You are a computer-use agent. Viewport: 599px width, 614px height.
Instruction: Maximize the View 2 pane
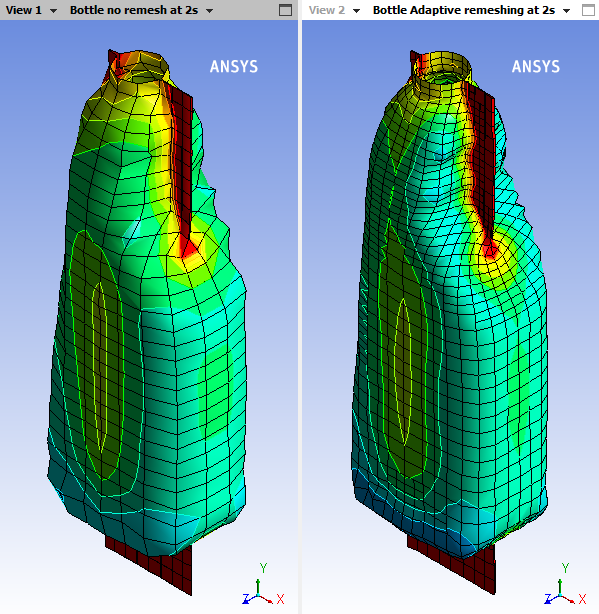[x=588, y=10]
